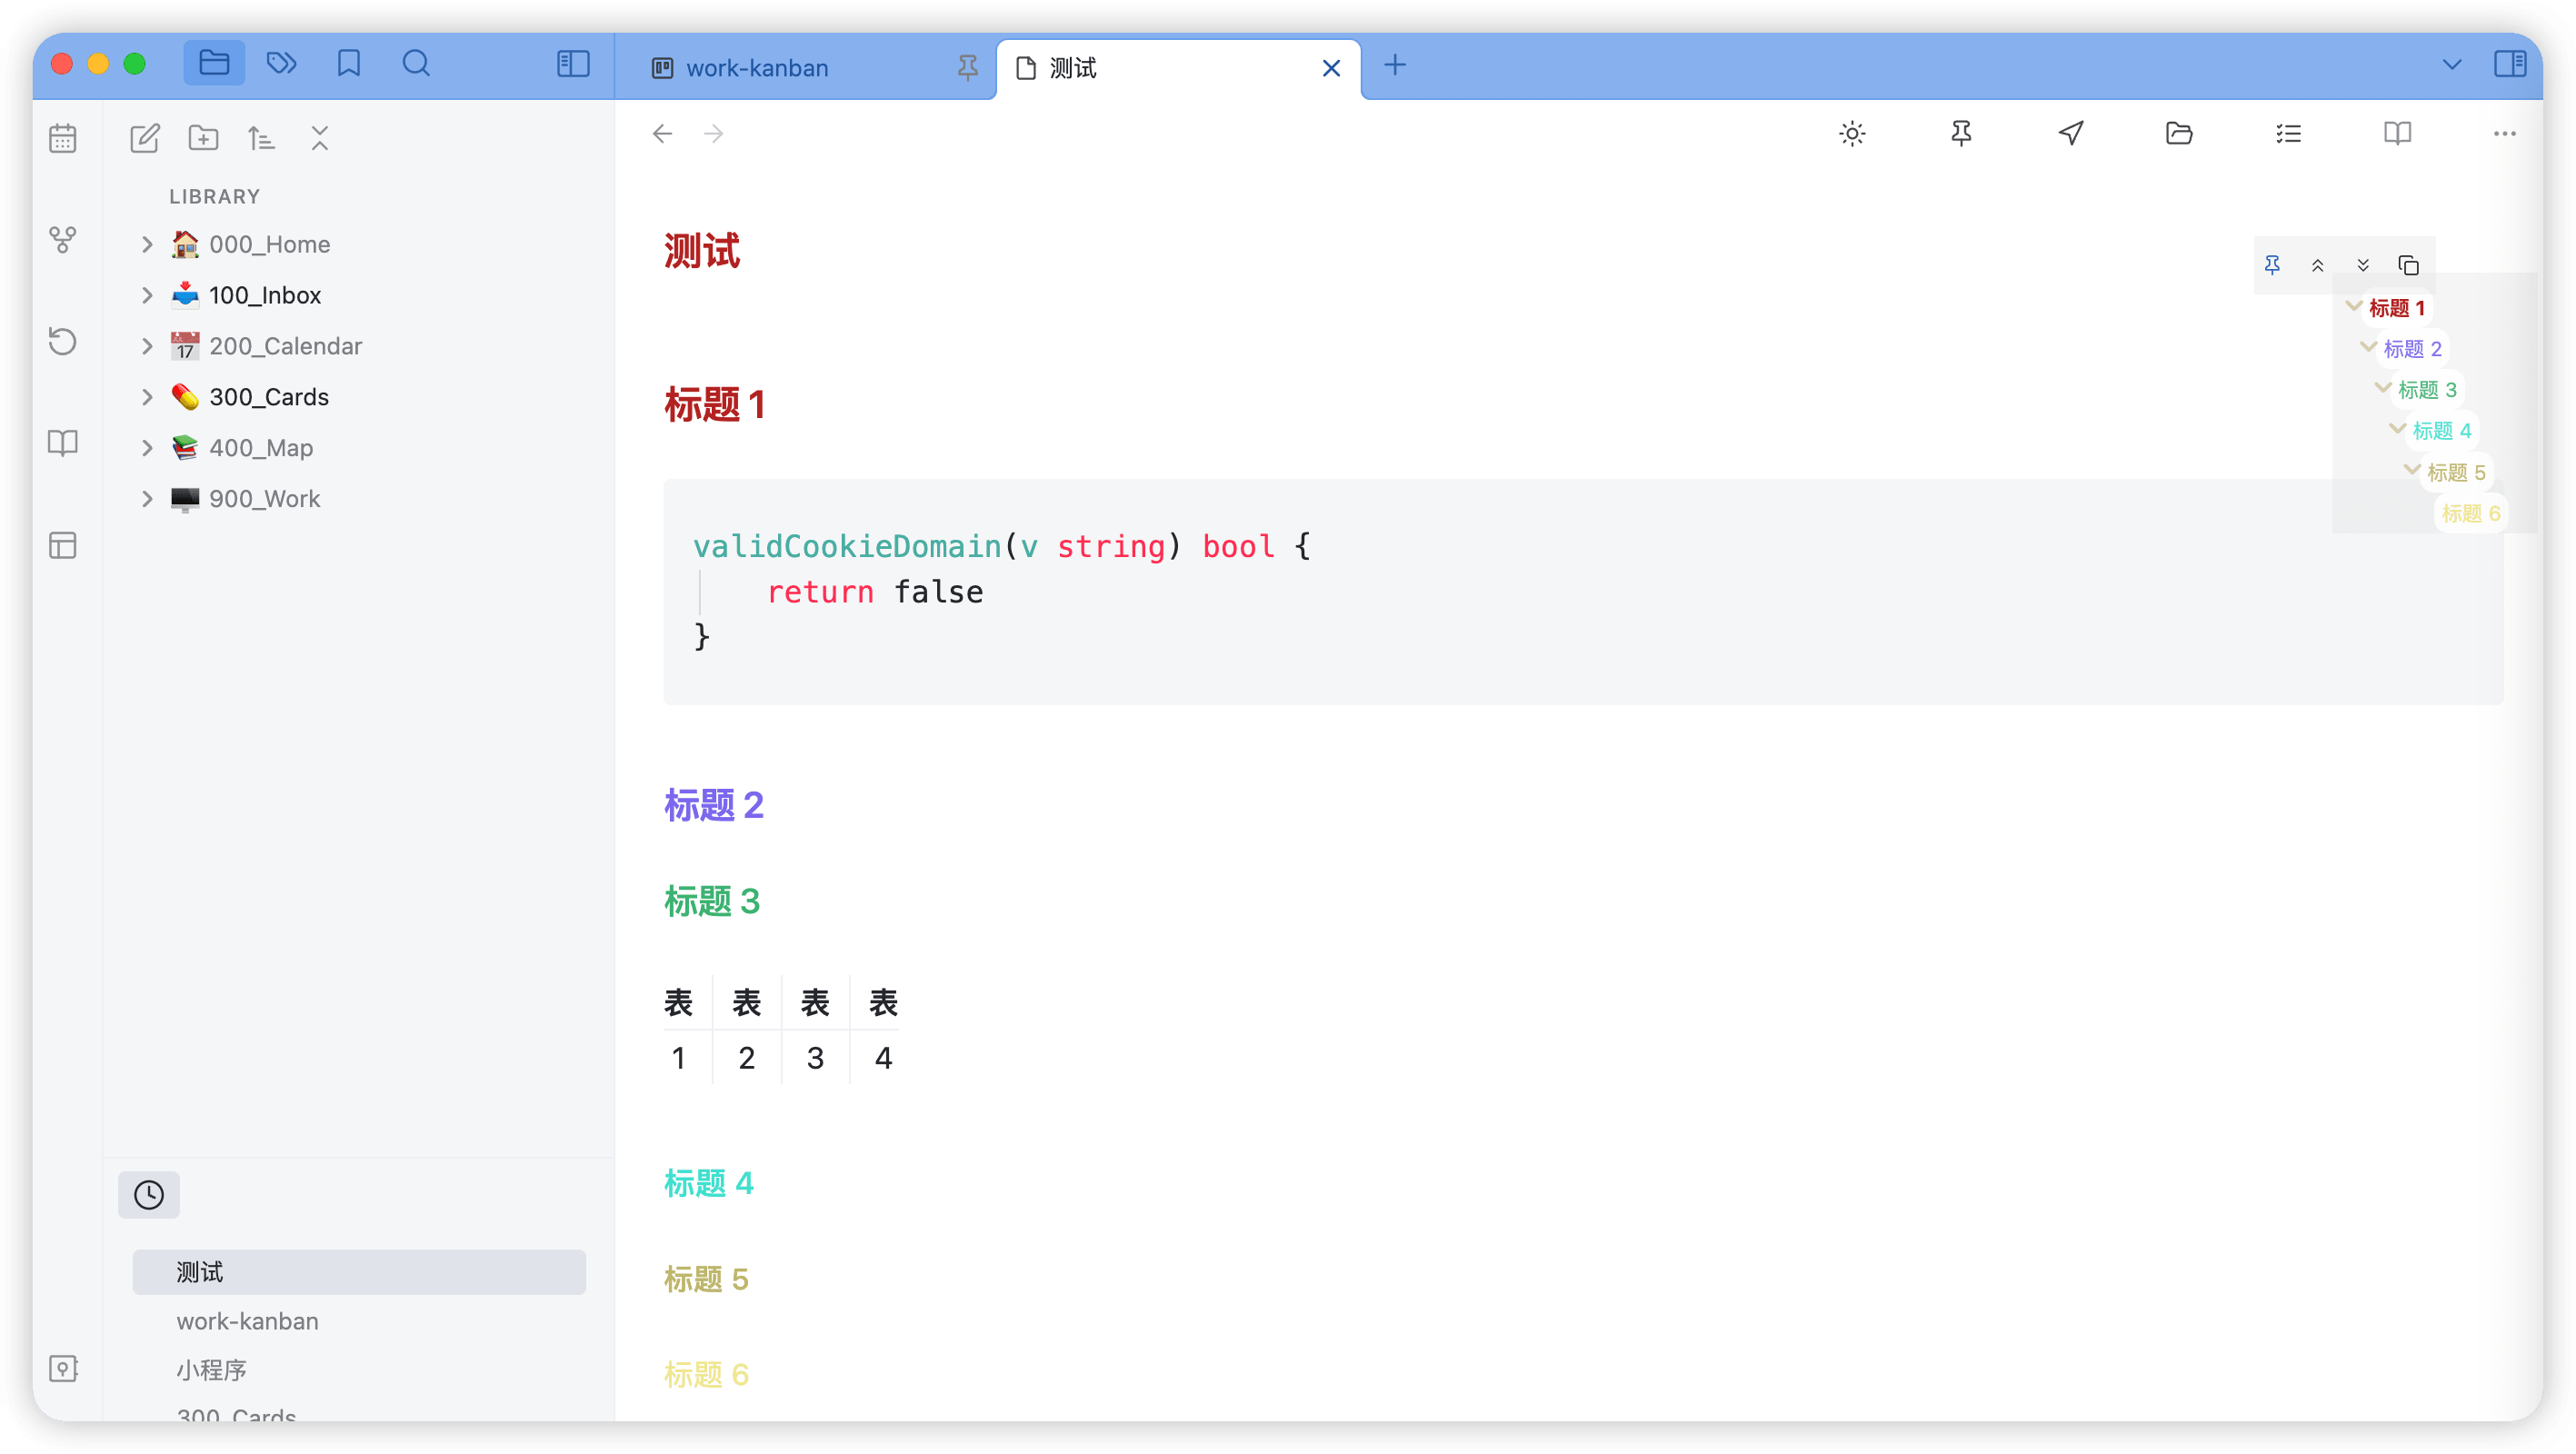Close the 测试 tab
2576x1454 pixels.
tap(1331, 68)
